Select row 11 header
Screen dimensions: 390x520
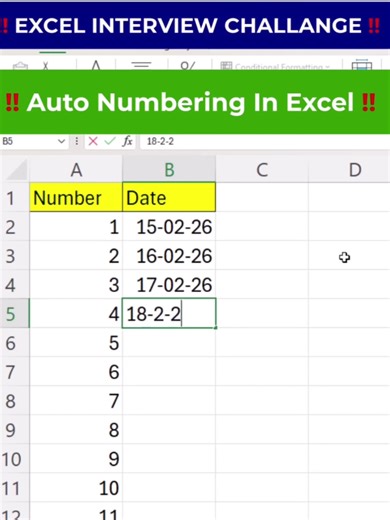(15, 487)
